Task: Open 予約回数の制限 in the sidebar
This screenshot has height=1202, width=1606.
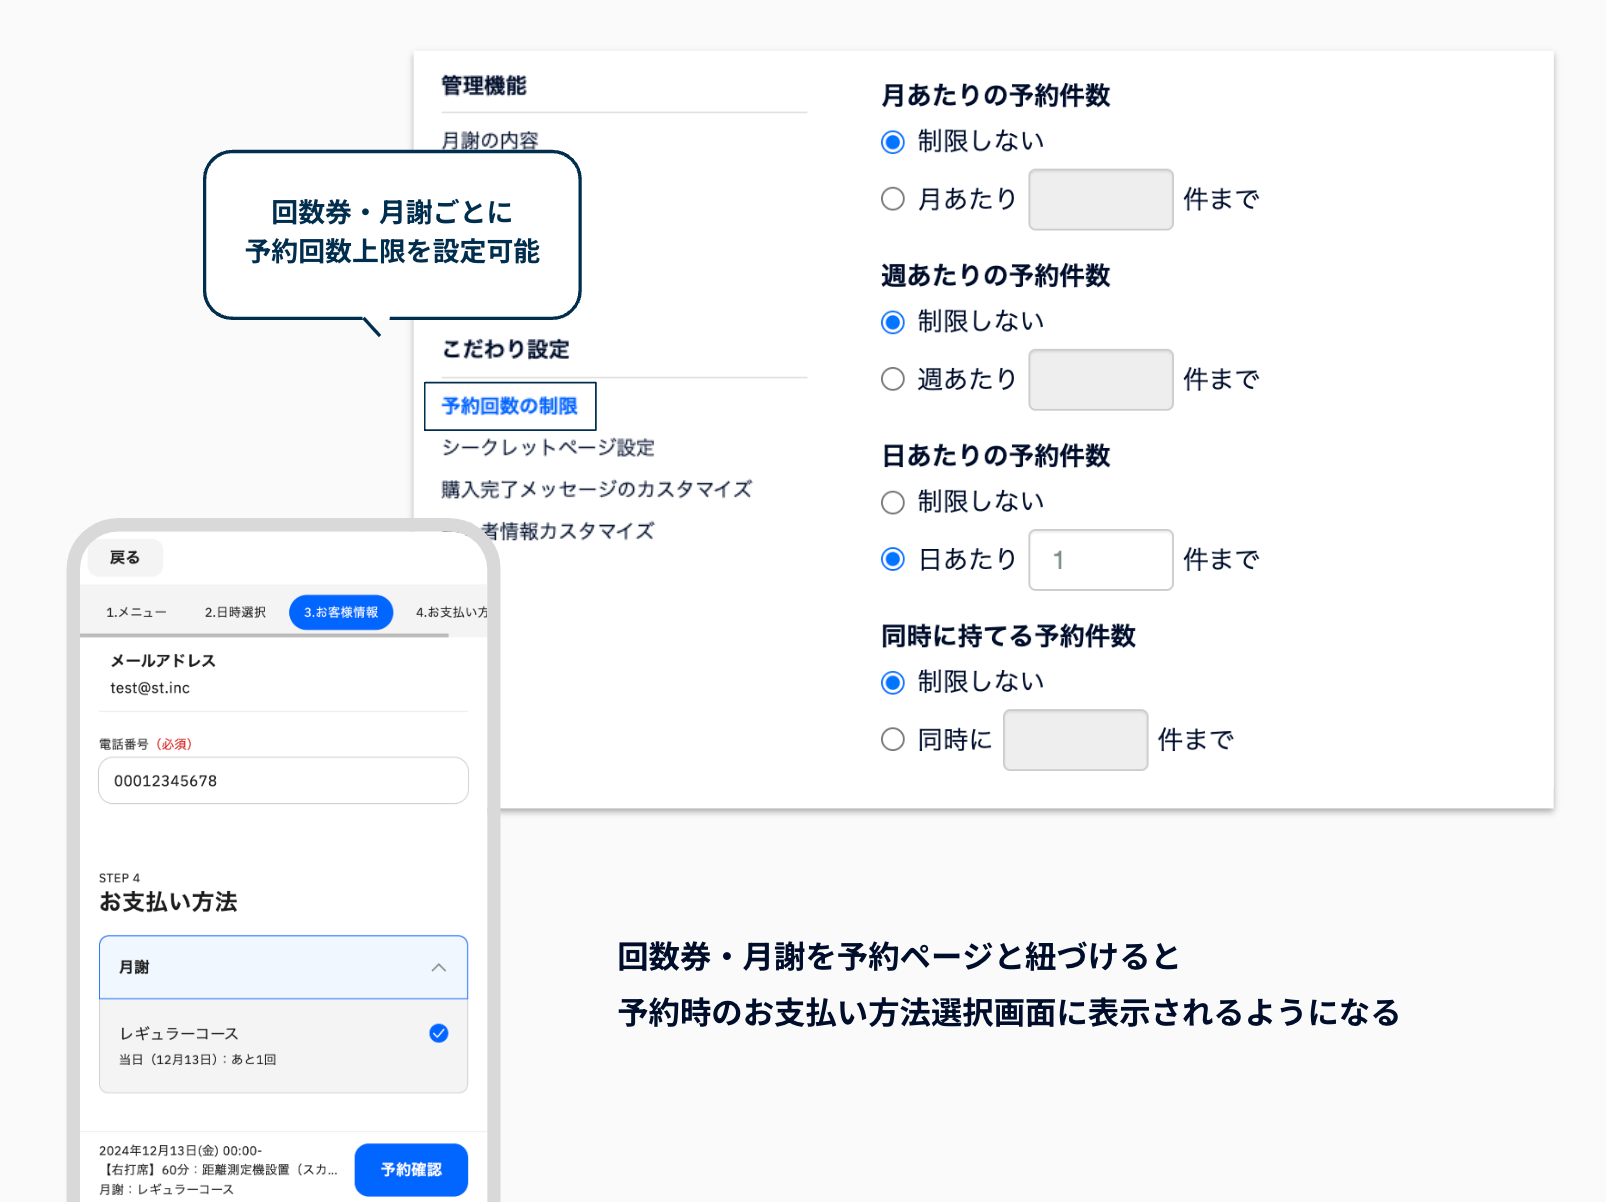Action: [510, 406]
